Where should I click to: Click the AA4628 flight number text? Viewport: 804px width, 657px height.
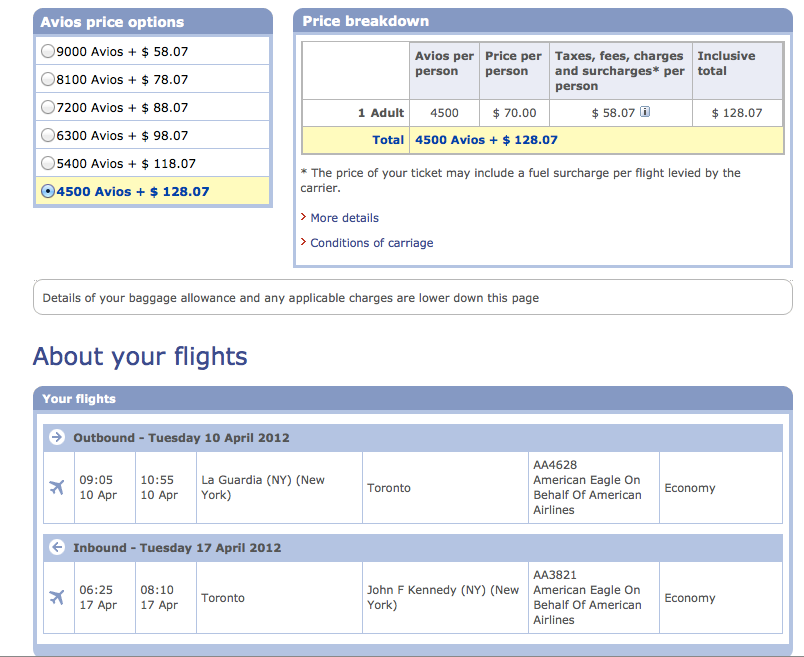554,465
